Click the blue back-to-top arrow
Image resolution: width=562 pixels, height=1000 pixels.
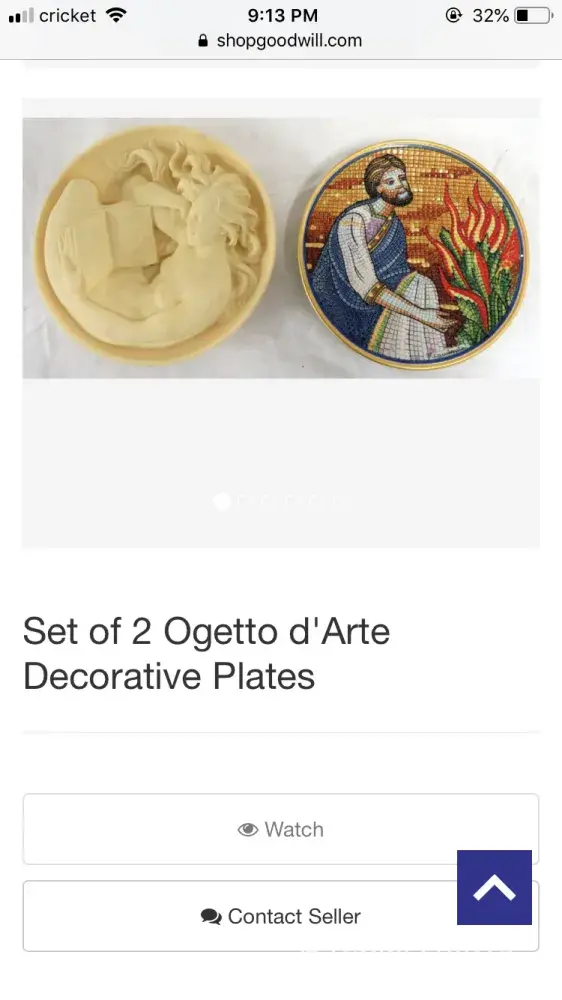click(x=494, y=887)
